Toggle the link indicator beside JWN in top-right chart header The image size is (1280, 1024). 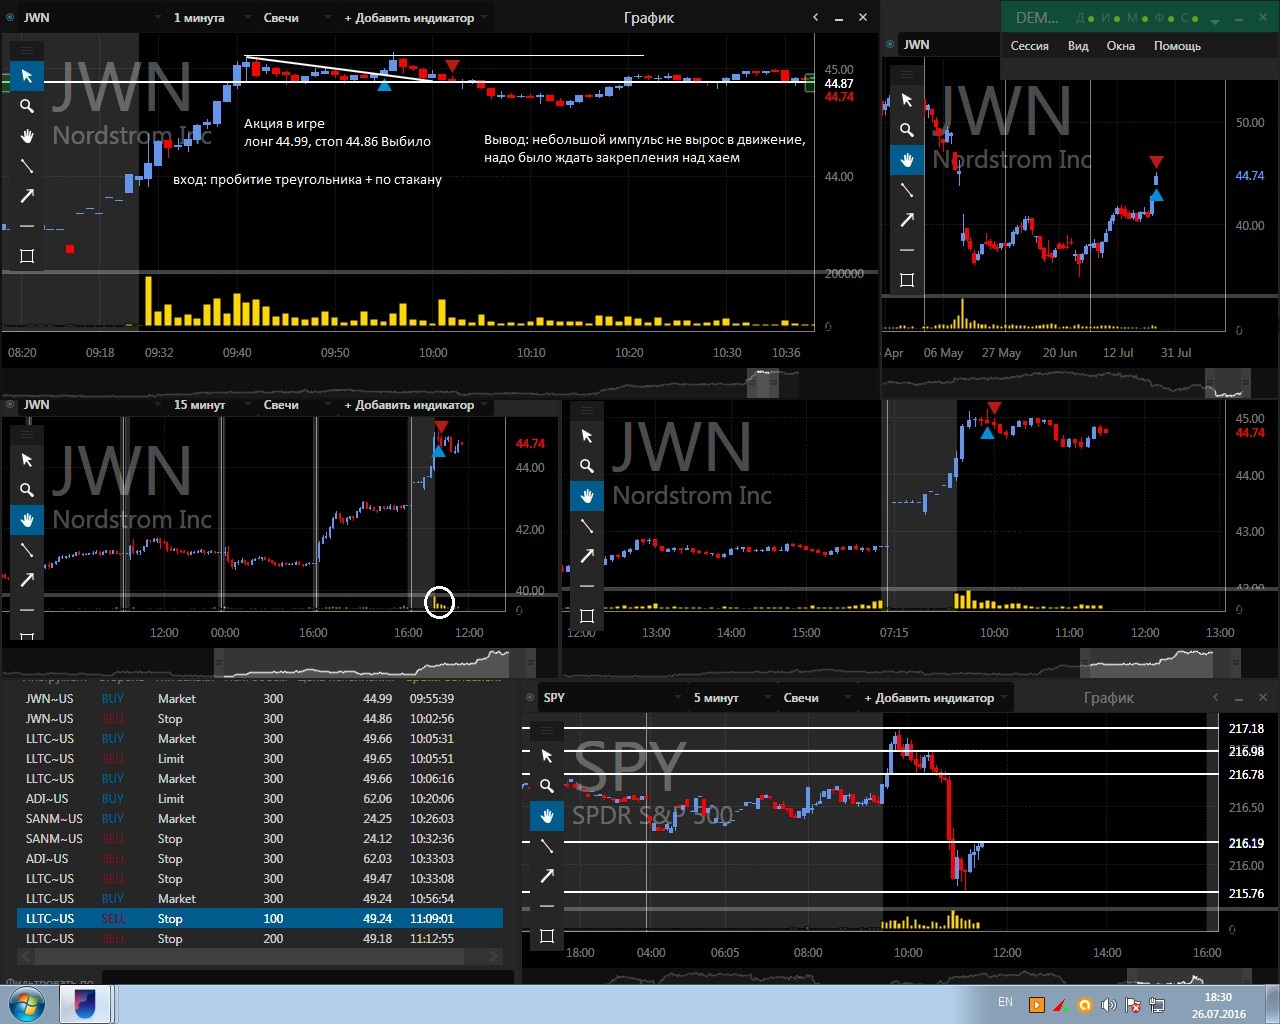(x=890, y=45)
